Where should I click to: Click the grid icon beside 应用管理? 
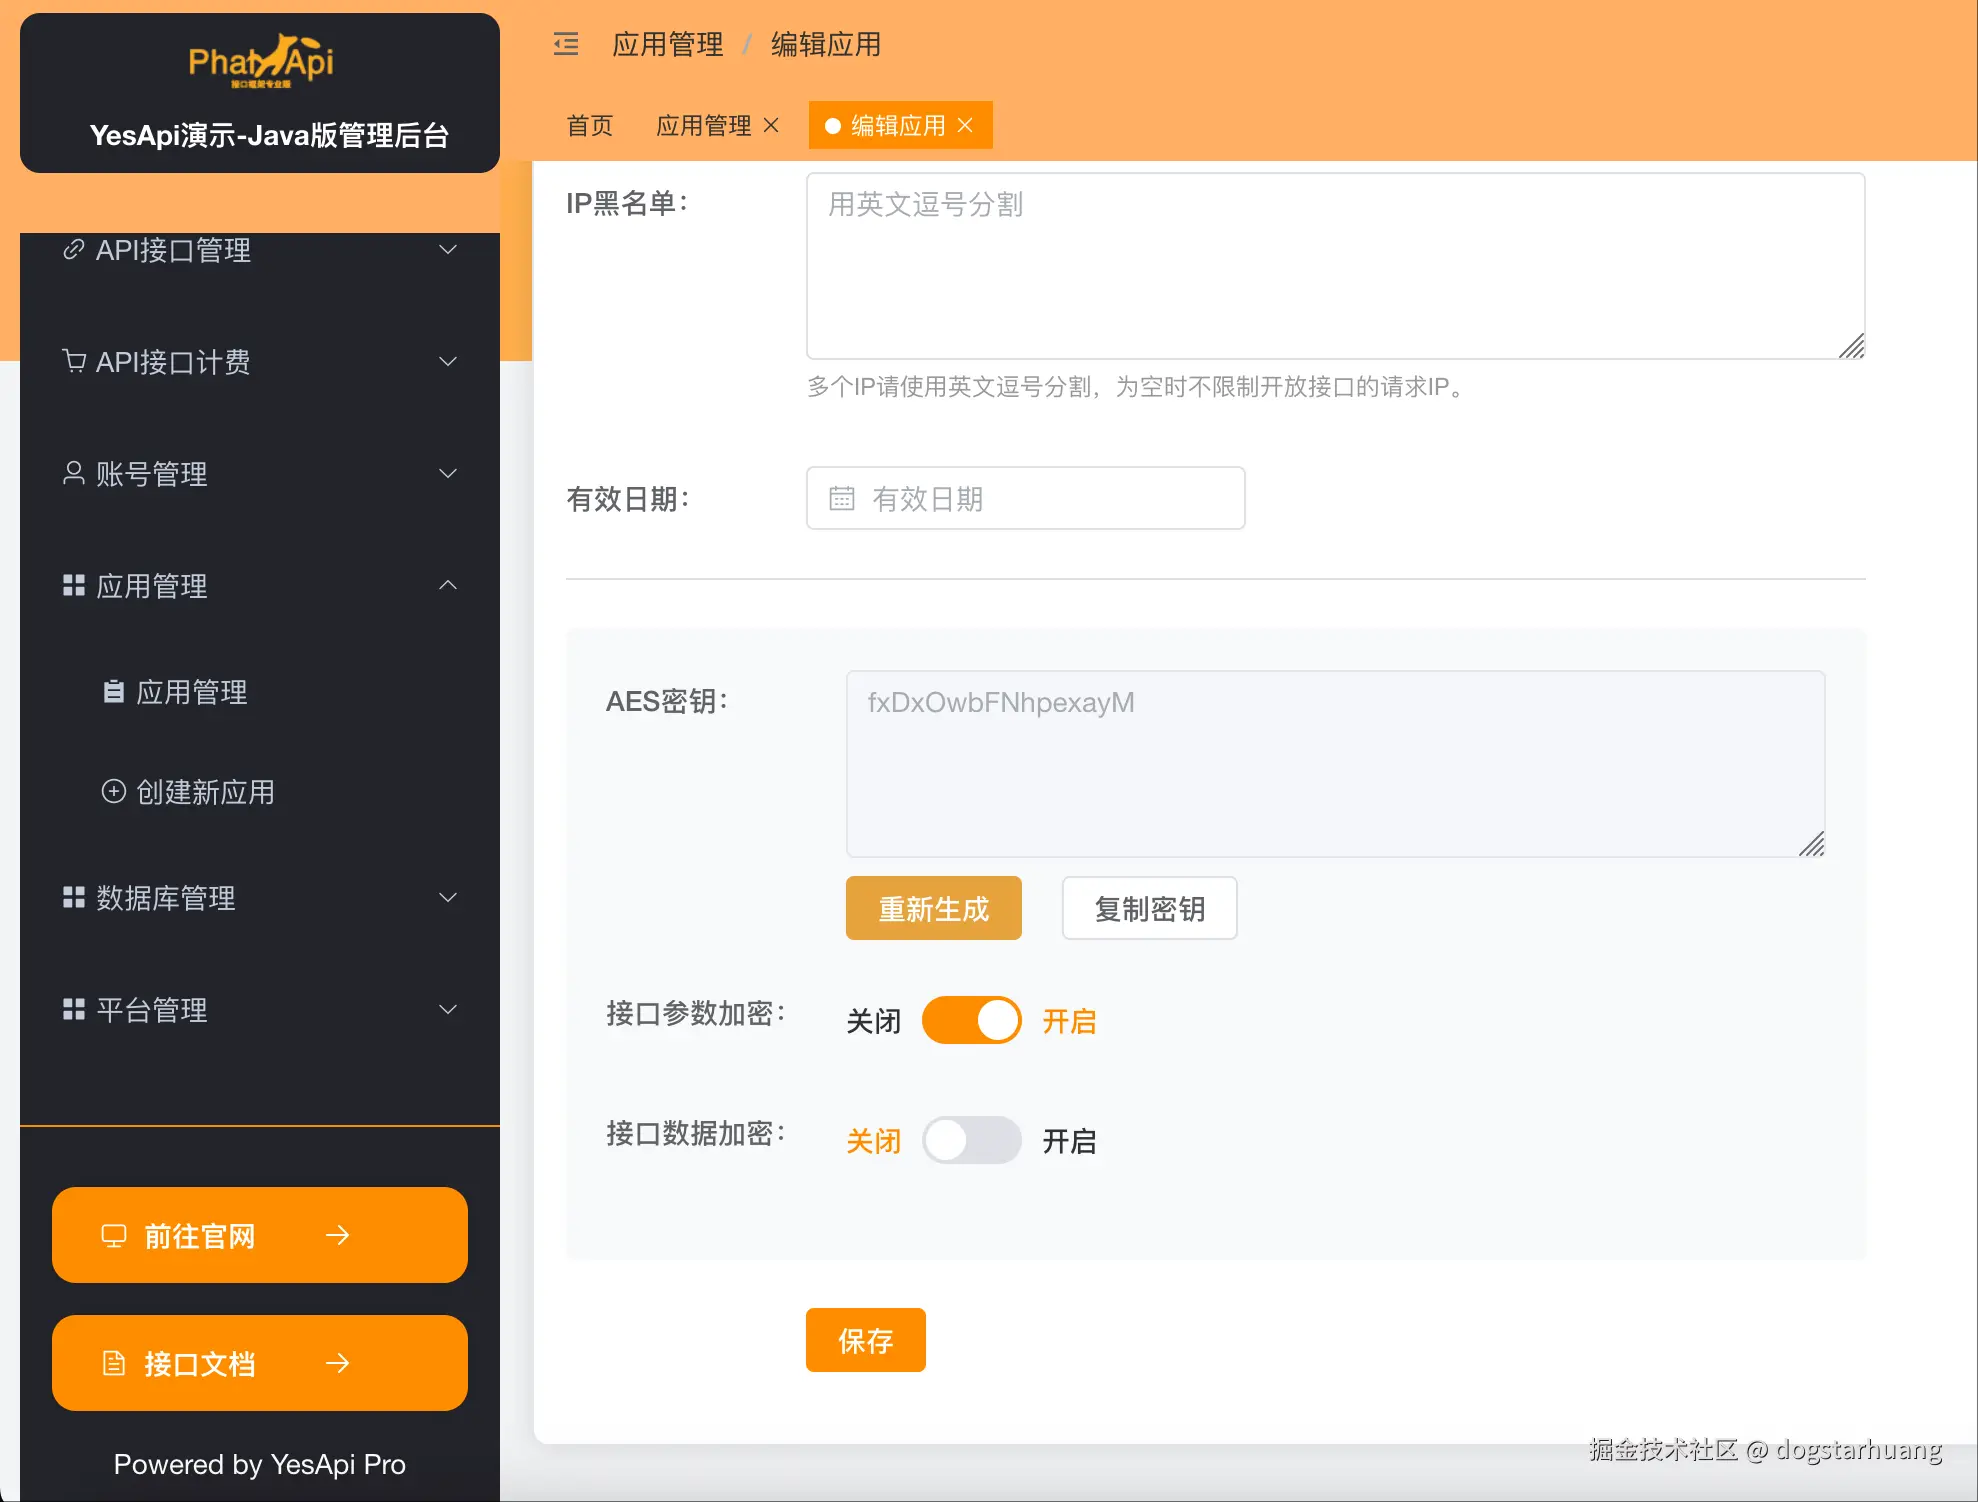[x=71, y=585]
